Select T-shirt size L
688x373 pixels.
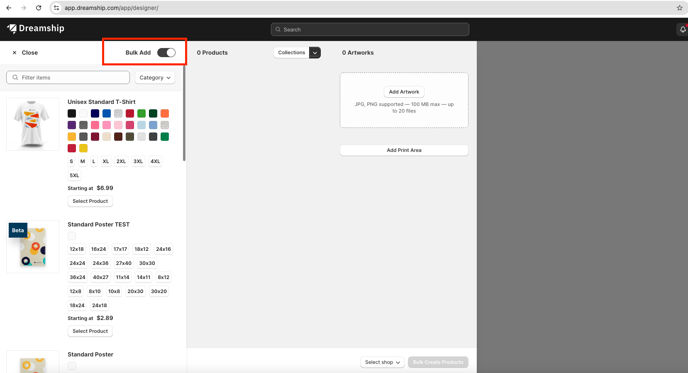[93, 161]
